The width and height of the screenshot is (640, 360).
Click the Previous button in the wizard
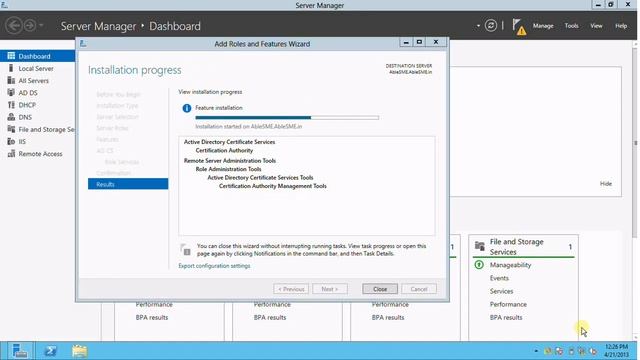291,289
